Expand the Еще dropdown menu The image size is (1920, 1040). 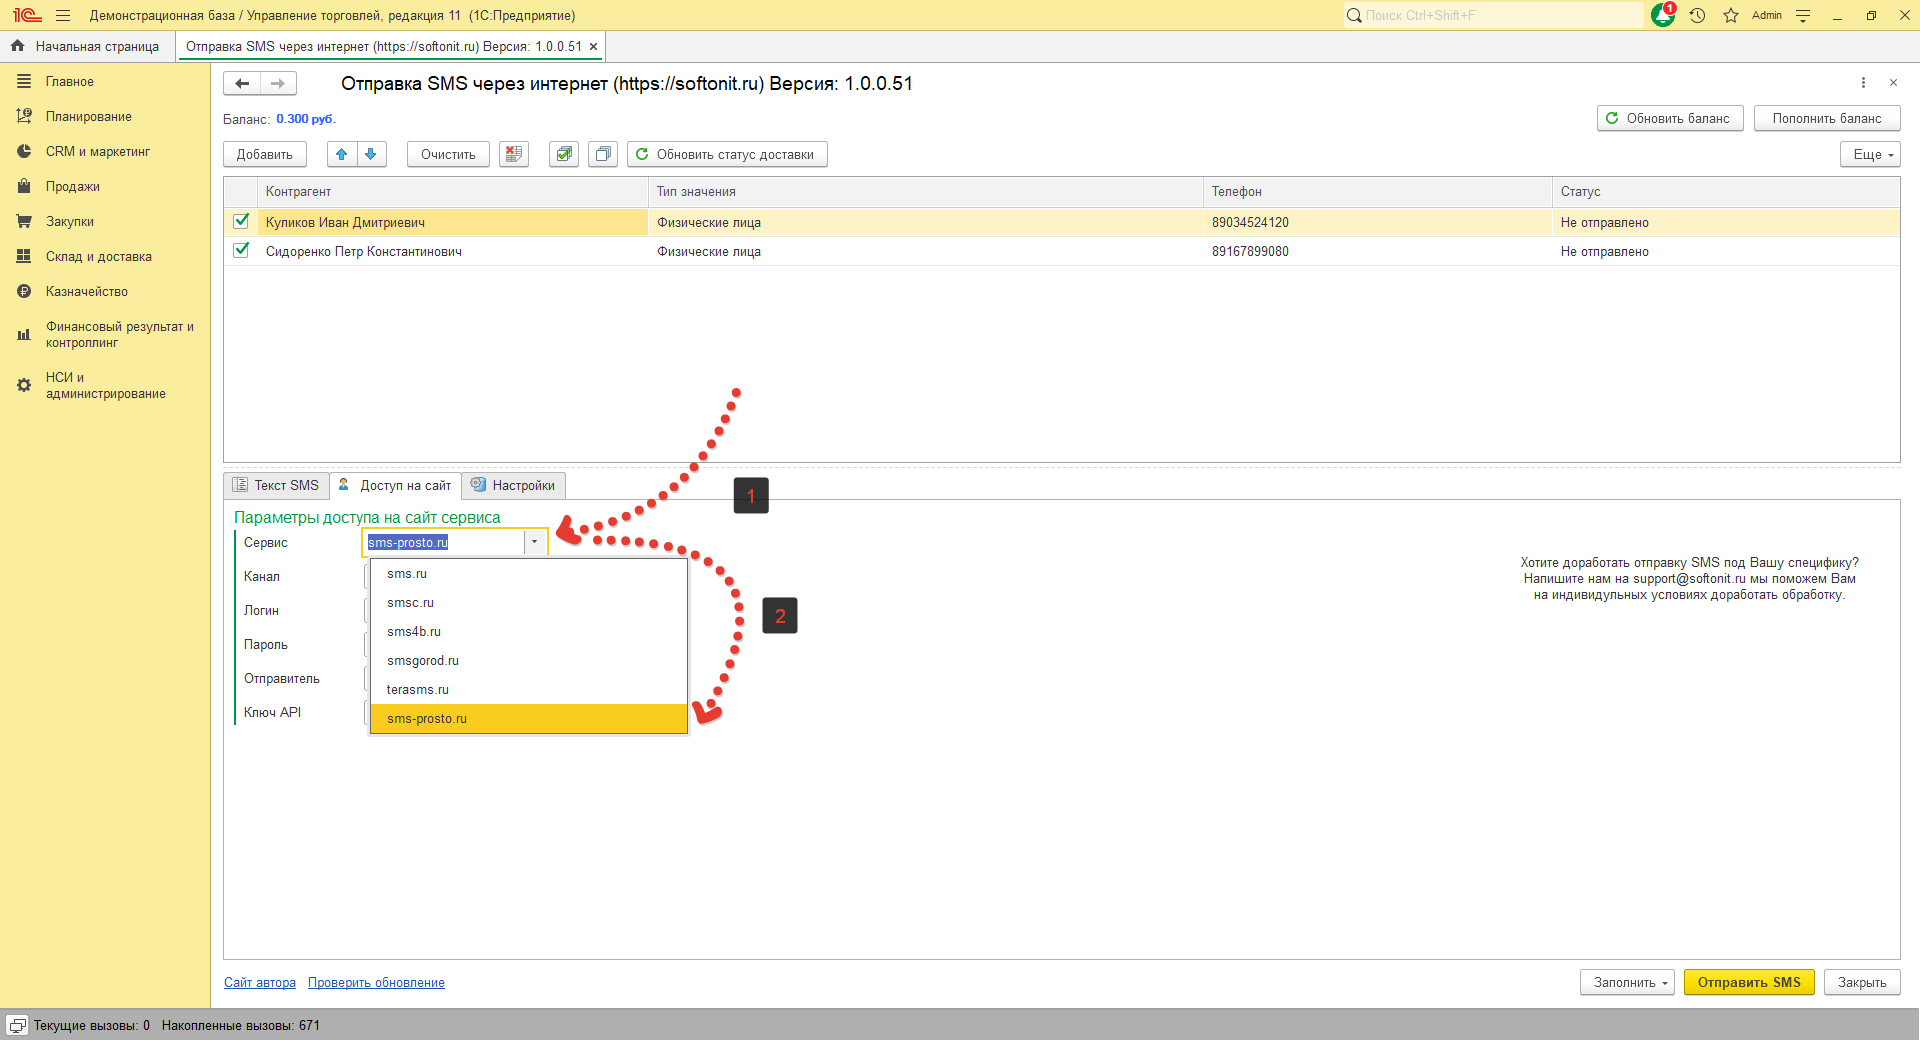tap(1869, 154)
